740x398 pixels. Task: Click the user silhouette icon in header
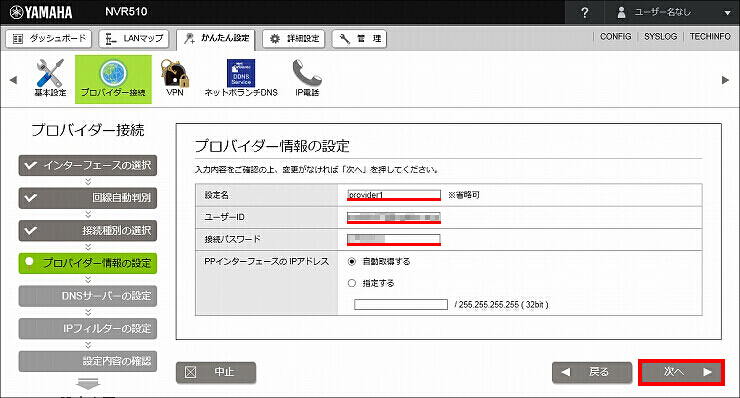[x=622, y=13]
